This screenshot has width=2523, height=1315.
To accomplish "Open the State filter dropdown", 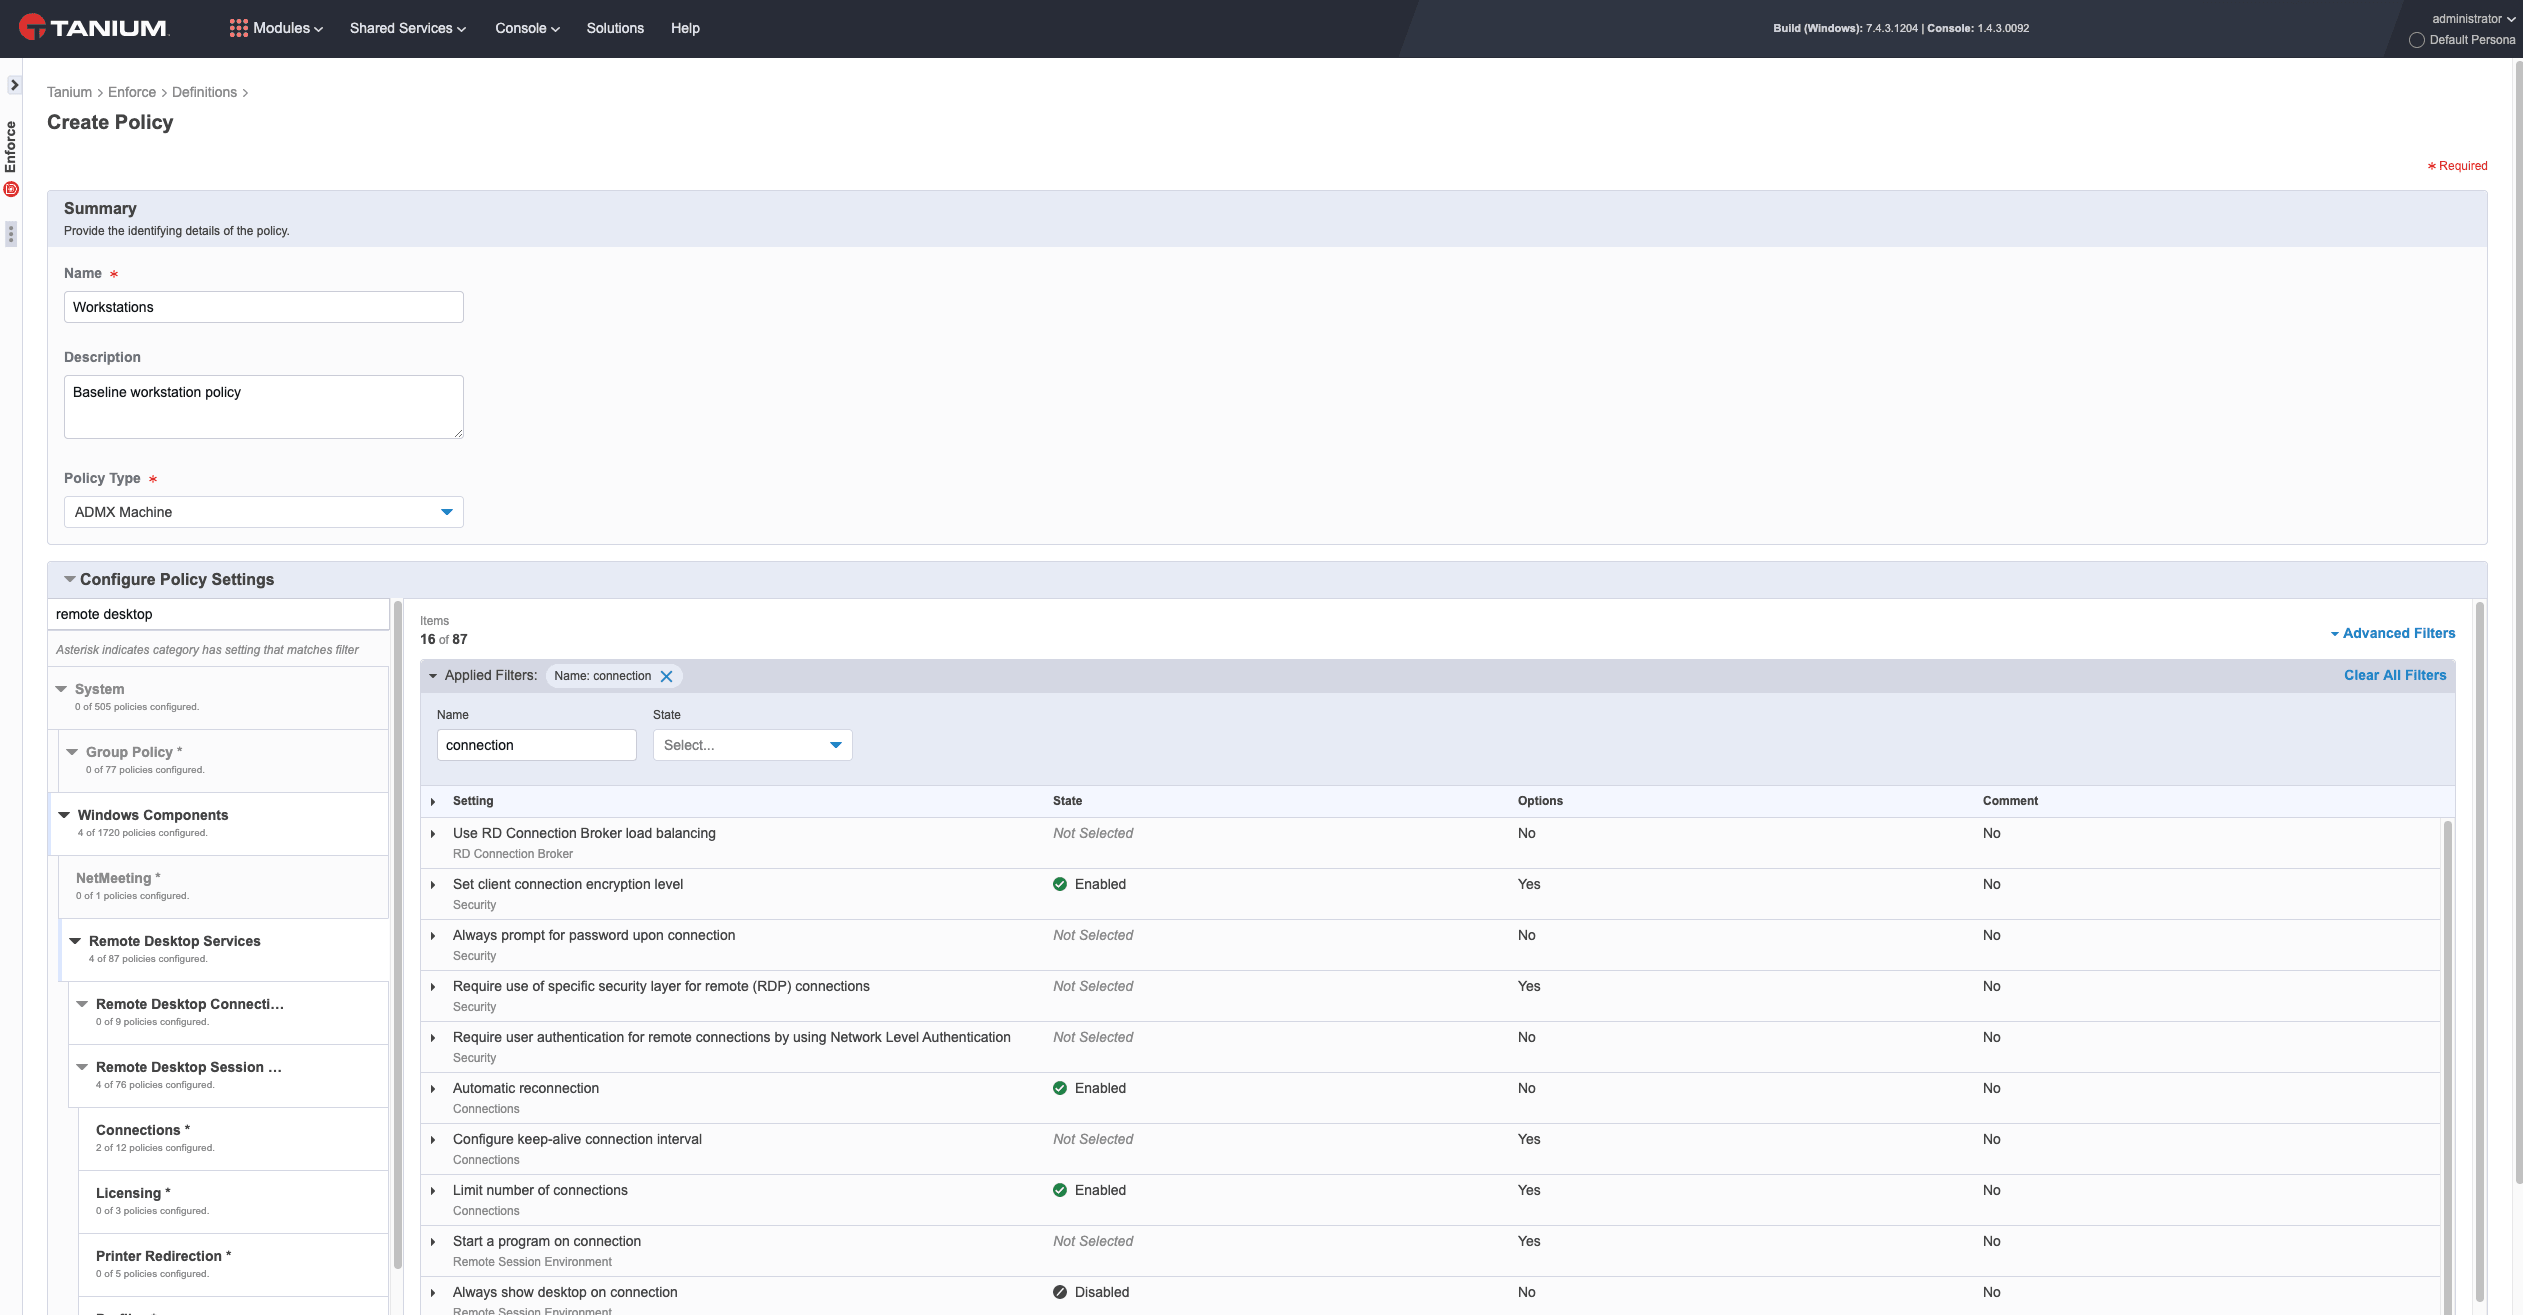I will point(753,745).
